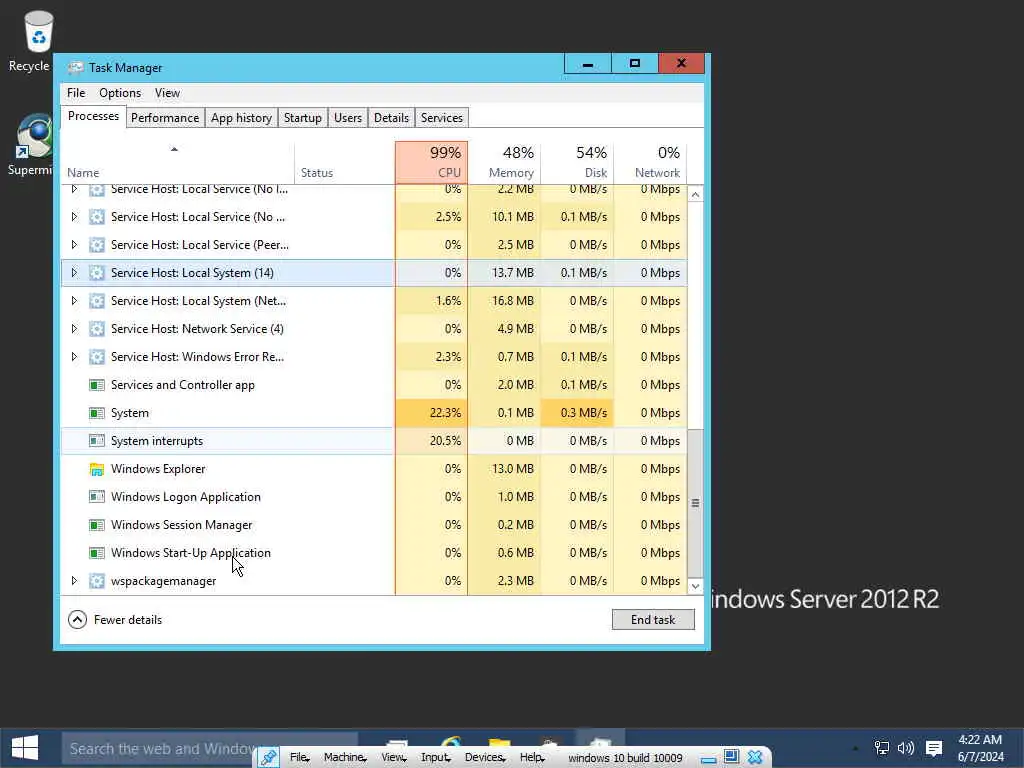1024x768 pixels.
Task: Click the Task Manager title bar icon
Action: (75, 68)
